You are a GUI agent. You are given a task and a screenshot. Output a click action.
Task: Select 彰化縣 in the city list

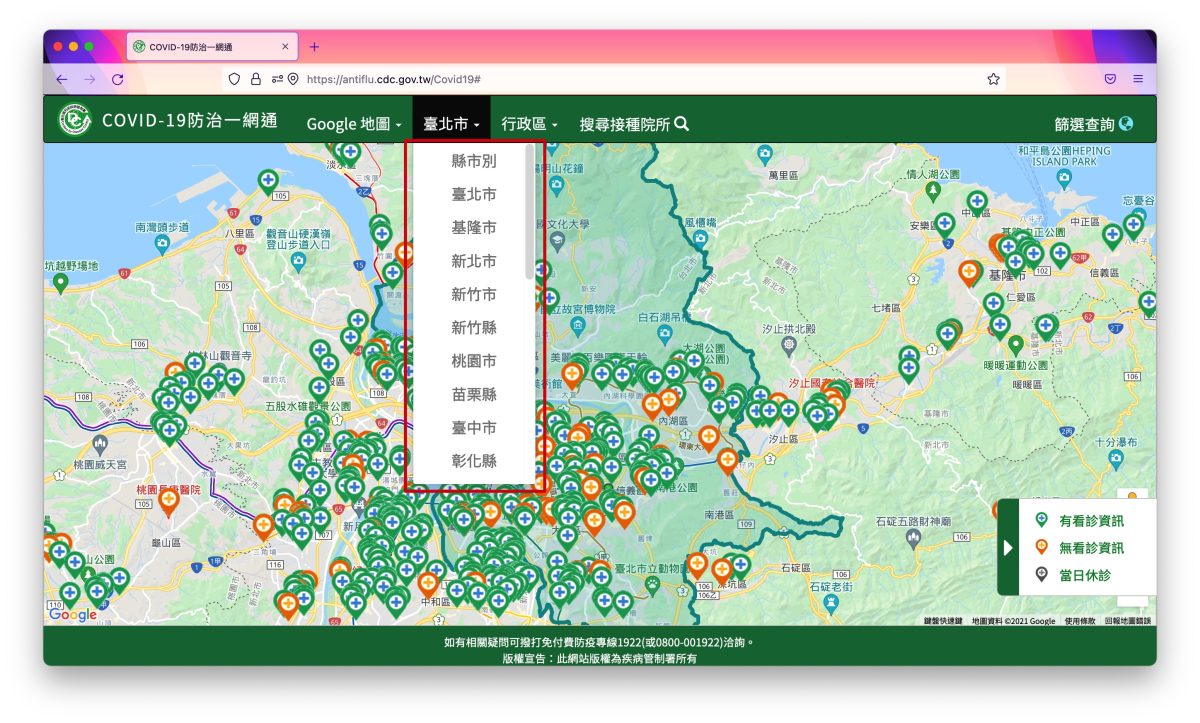point(474,461)
